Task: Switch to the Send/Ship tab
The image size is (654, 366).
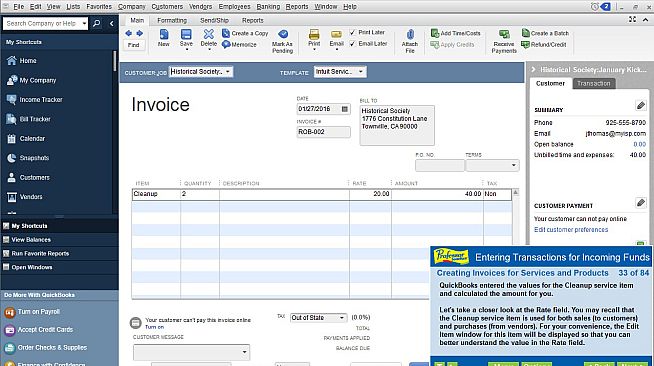Action: click(x=214, y=20)
